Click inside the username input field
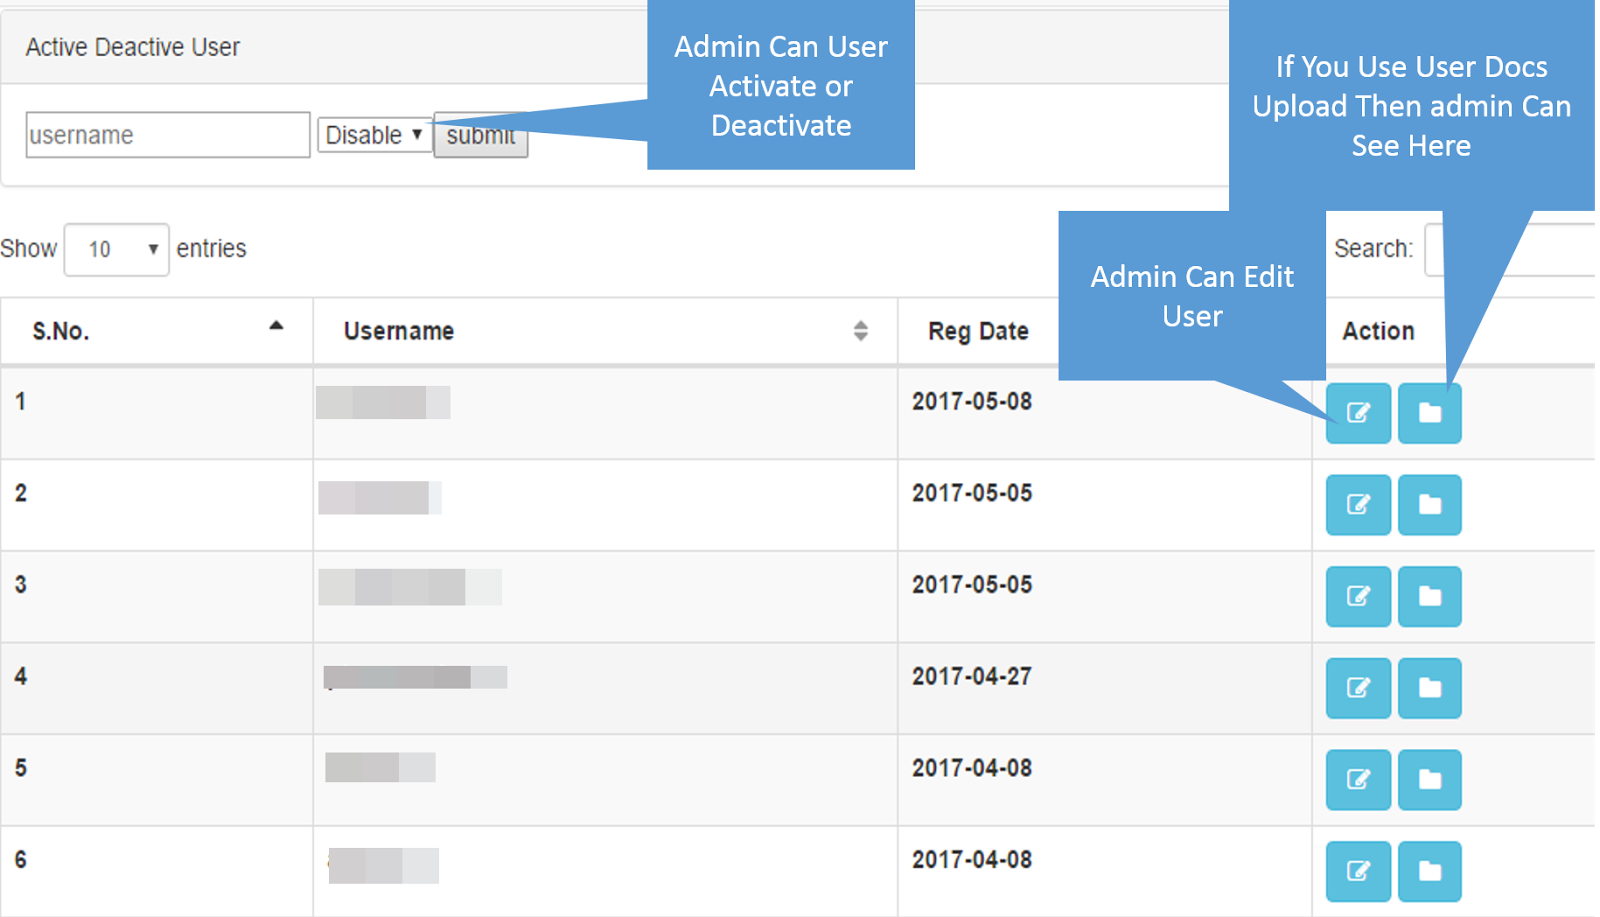 167,134
